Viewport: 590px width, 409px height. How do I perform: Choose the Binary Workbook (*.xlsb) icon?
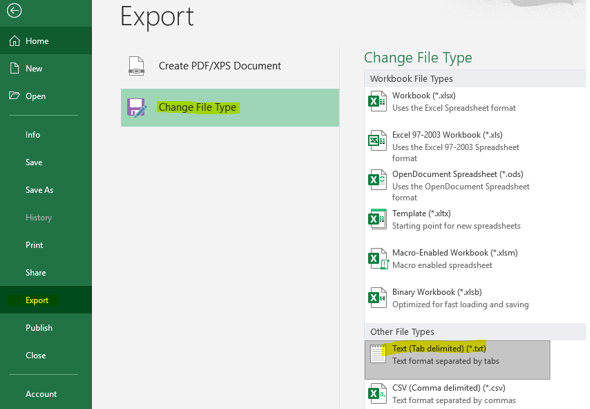[x=377, y=298]
